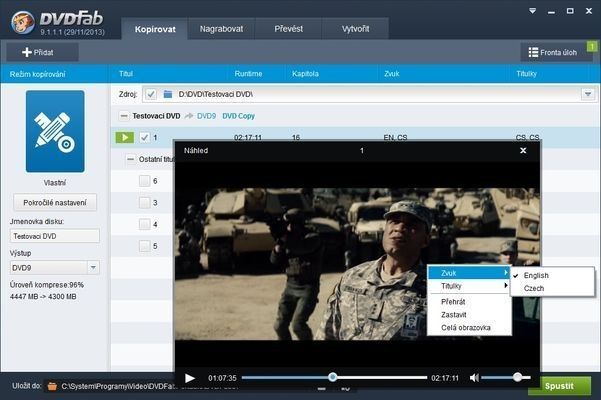Click the Spustit start button
This screenshot has width=601, height=400.
560,386
